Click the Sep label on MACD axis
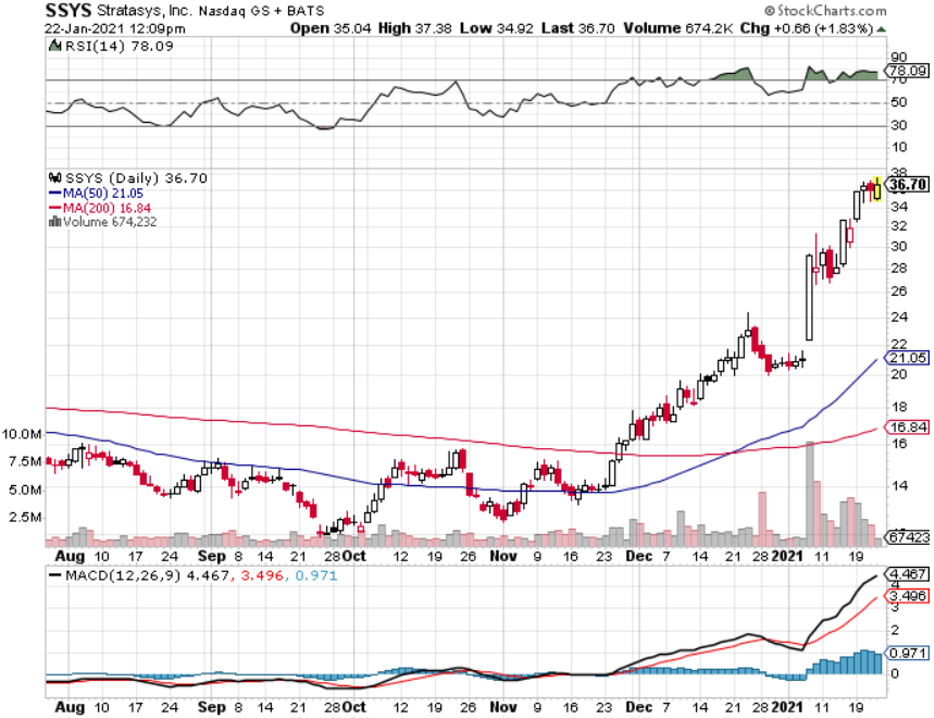The width and height of the screenshot is (934, 718). [x=212, y=707]
